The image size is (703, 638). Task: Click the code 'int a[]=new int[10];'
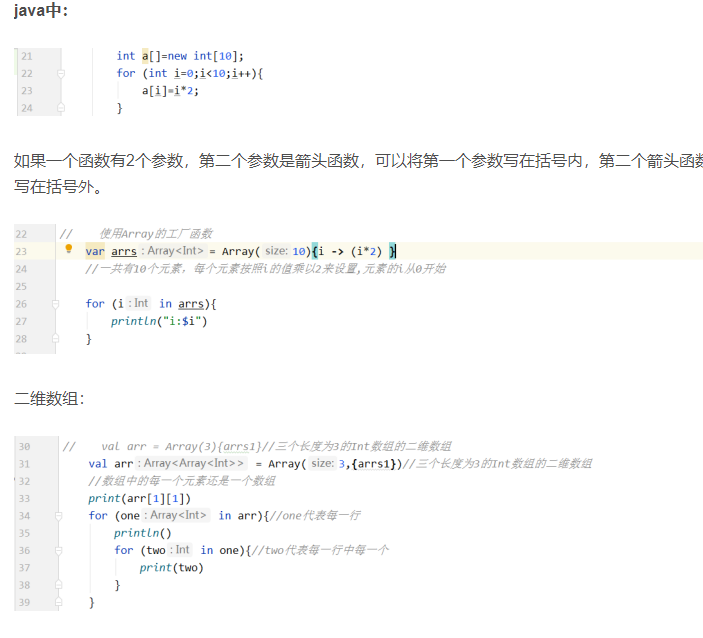[180, 56]
